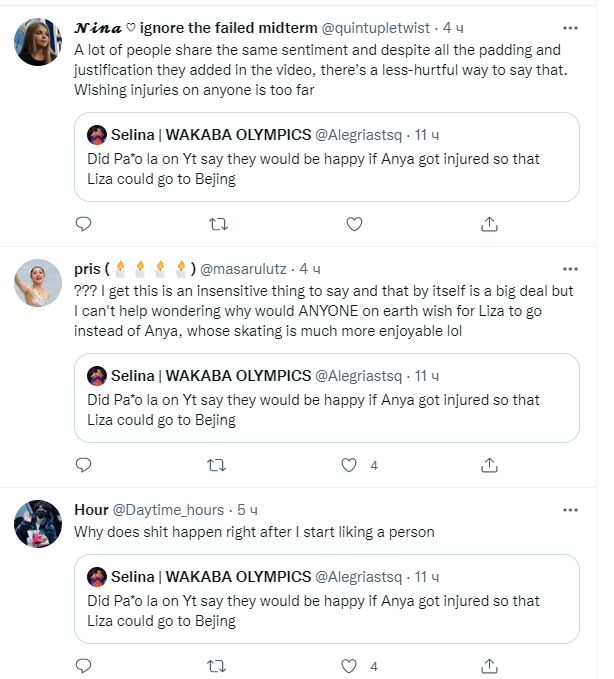Like pris's tweet with 4 likes
Screen dimensions: 614x679
(350, 465)
